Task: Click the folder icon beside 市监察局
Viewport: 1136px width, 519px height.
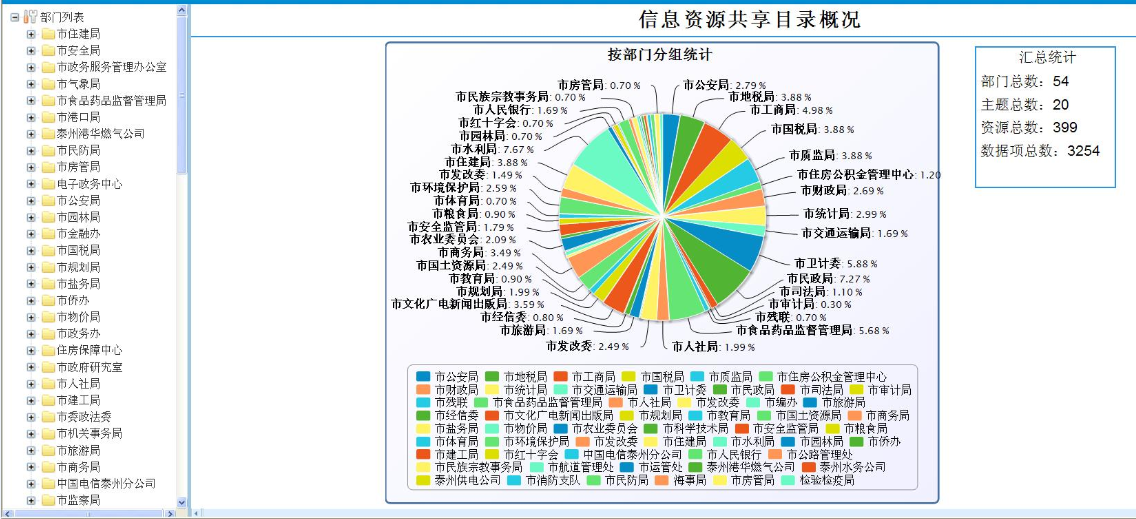Action: point(47,501)
